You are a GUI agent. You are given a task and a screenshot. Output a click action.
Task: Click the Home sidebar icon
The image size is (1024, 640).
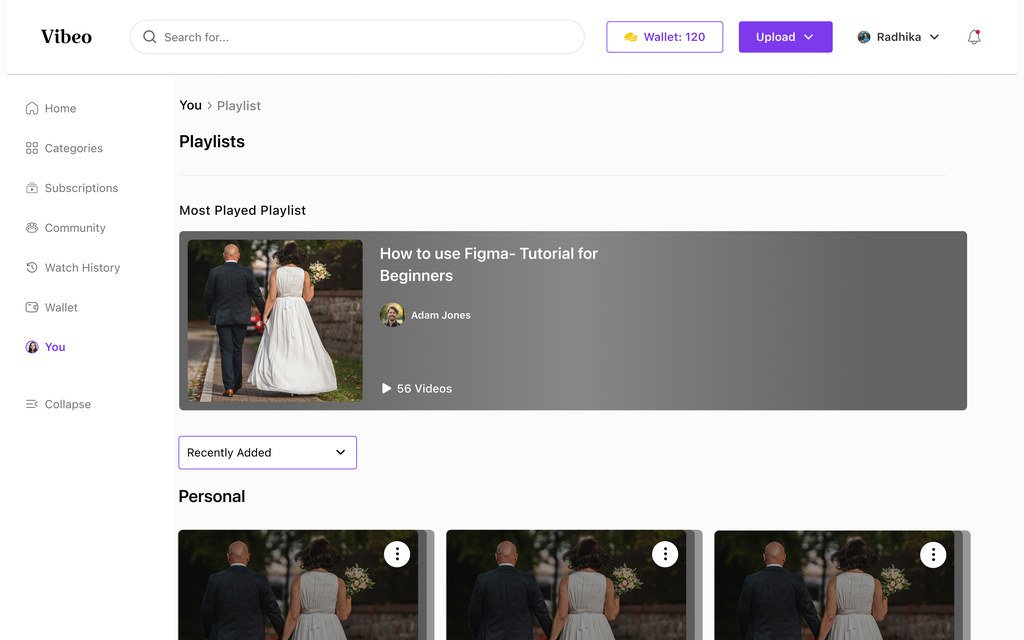pyautogui.click(x=31, y=108)
